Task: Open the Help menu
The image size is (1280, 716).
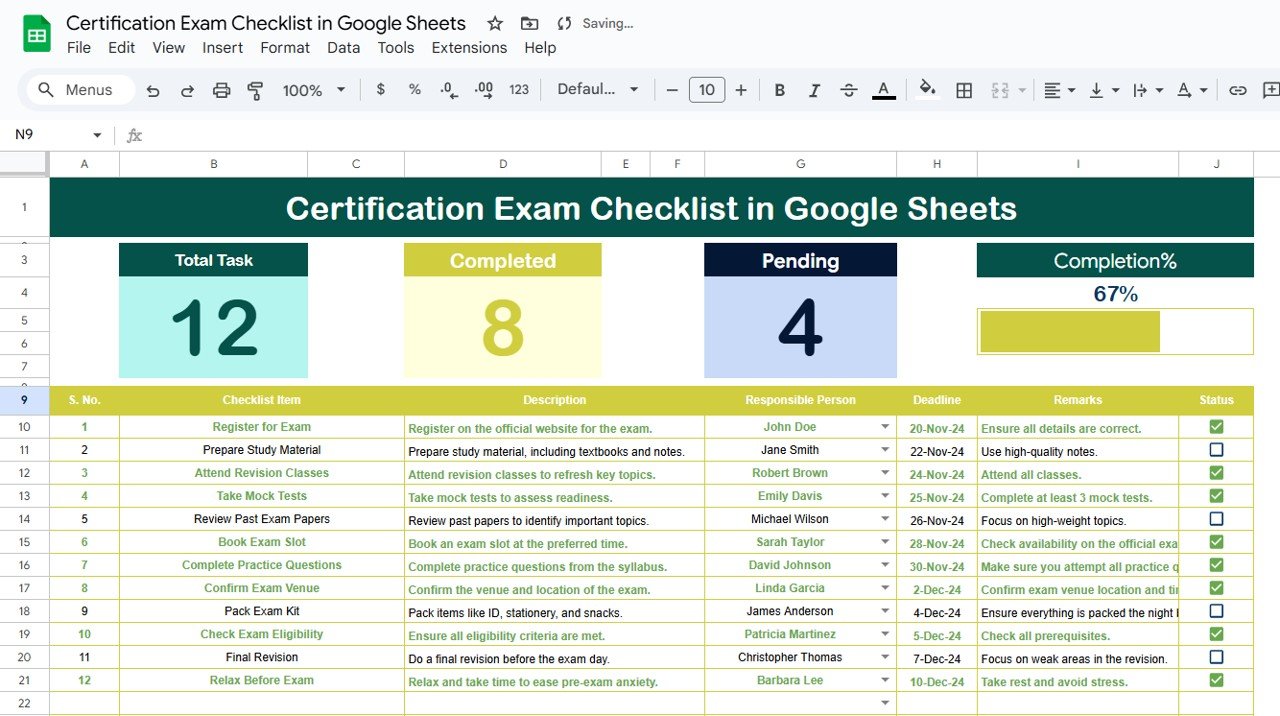Action: 540,48
